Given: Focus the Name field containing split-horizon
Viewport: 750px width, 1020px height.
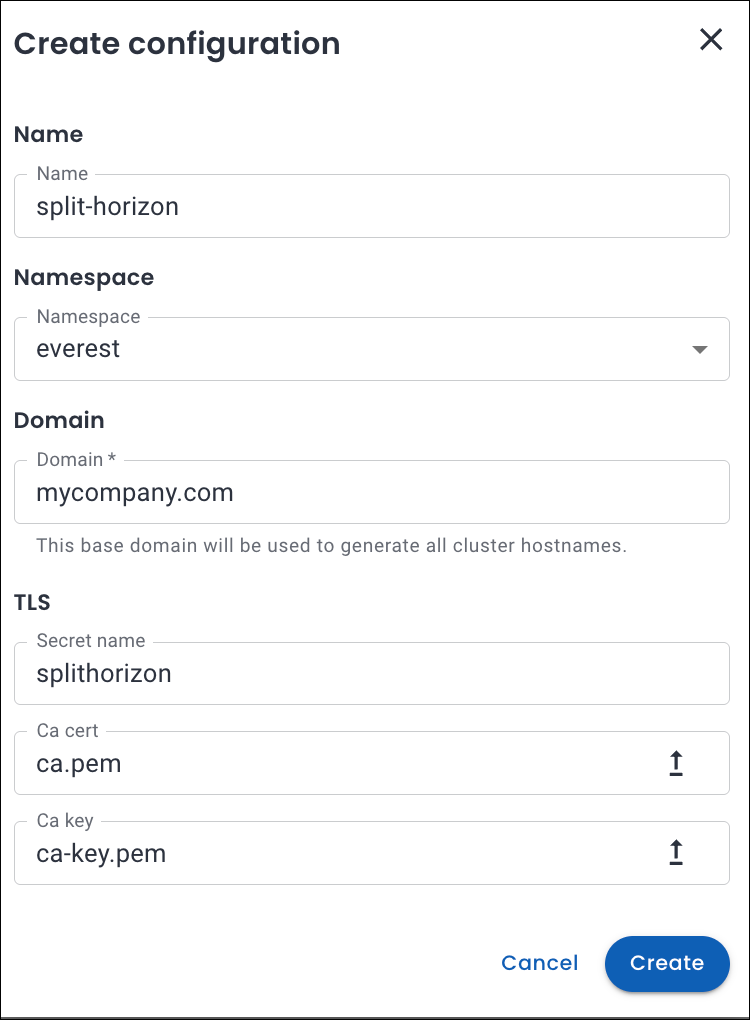Looking at the screenshot, I should coord(370,207).
